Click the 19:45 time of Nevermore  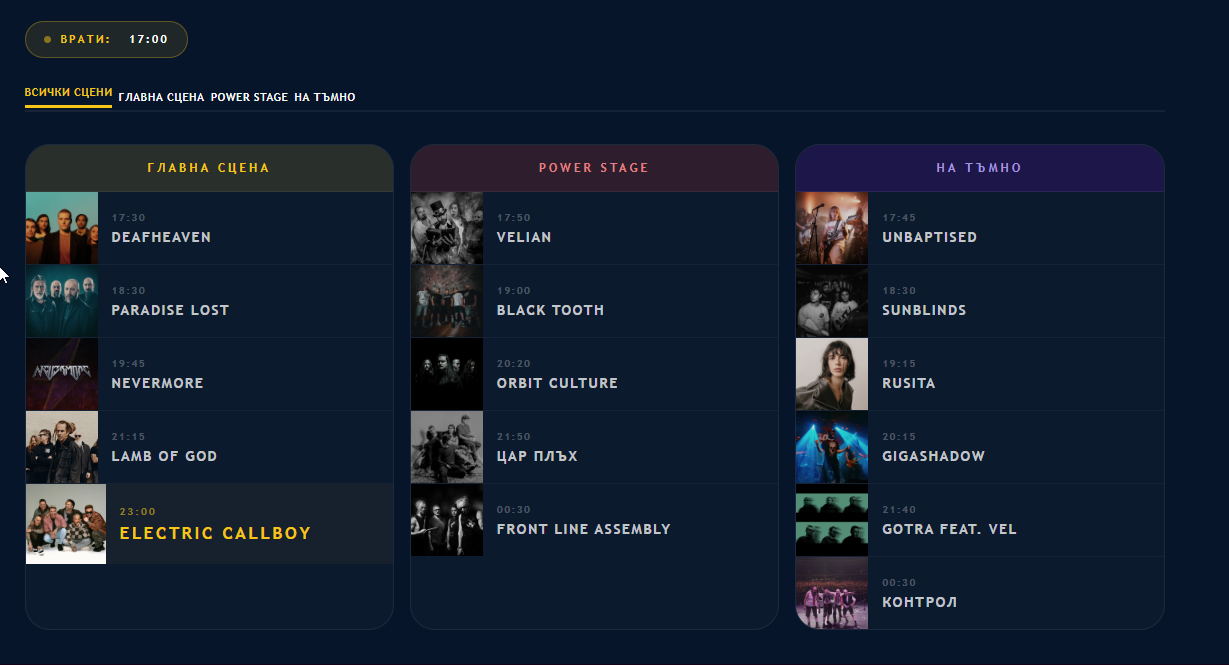pos(129,364)
